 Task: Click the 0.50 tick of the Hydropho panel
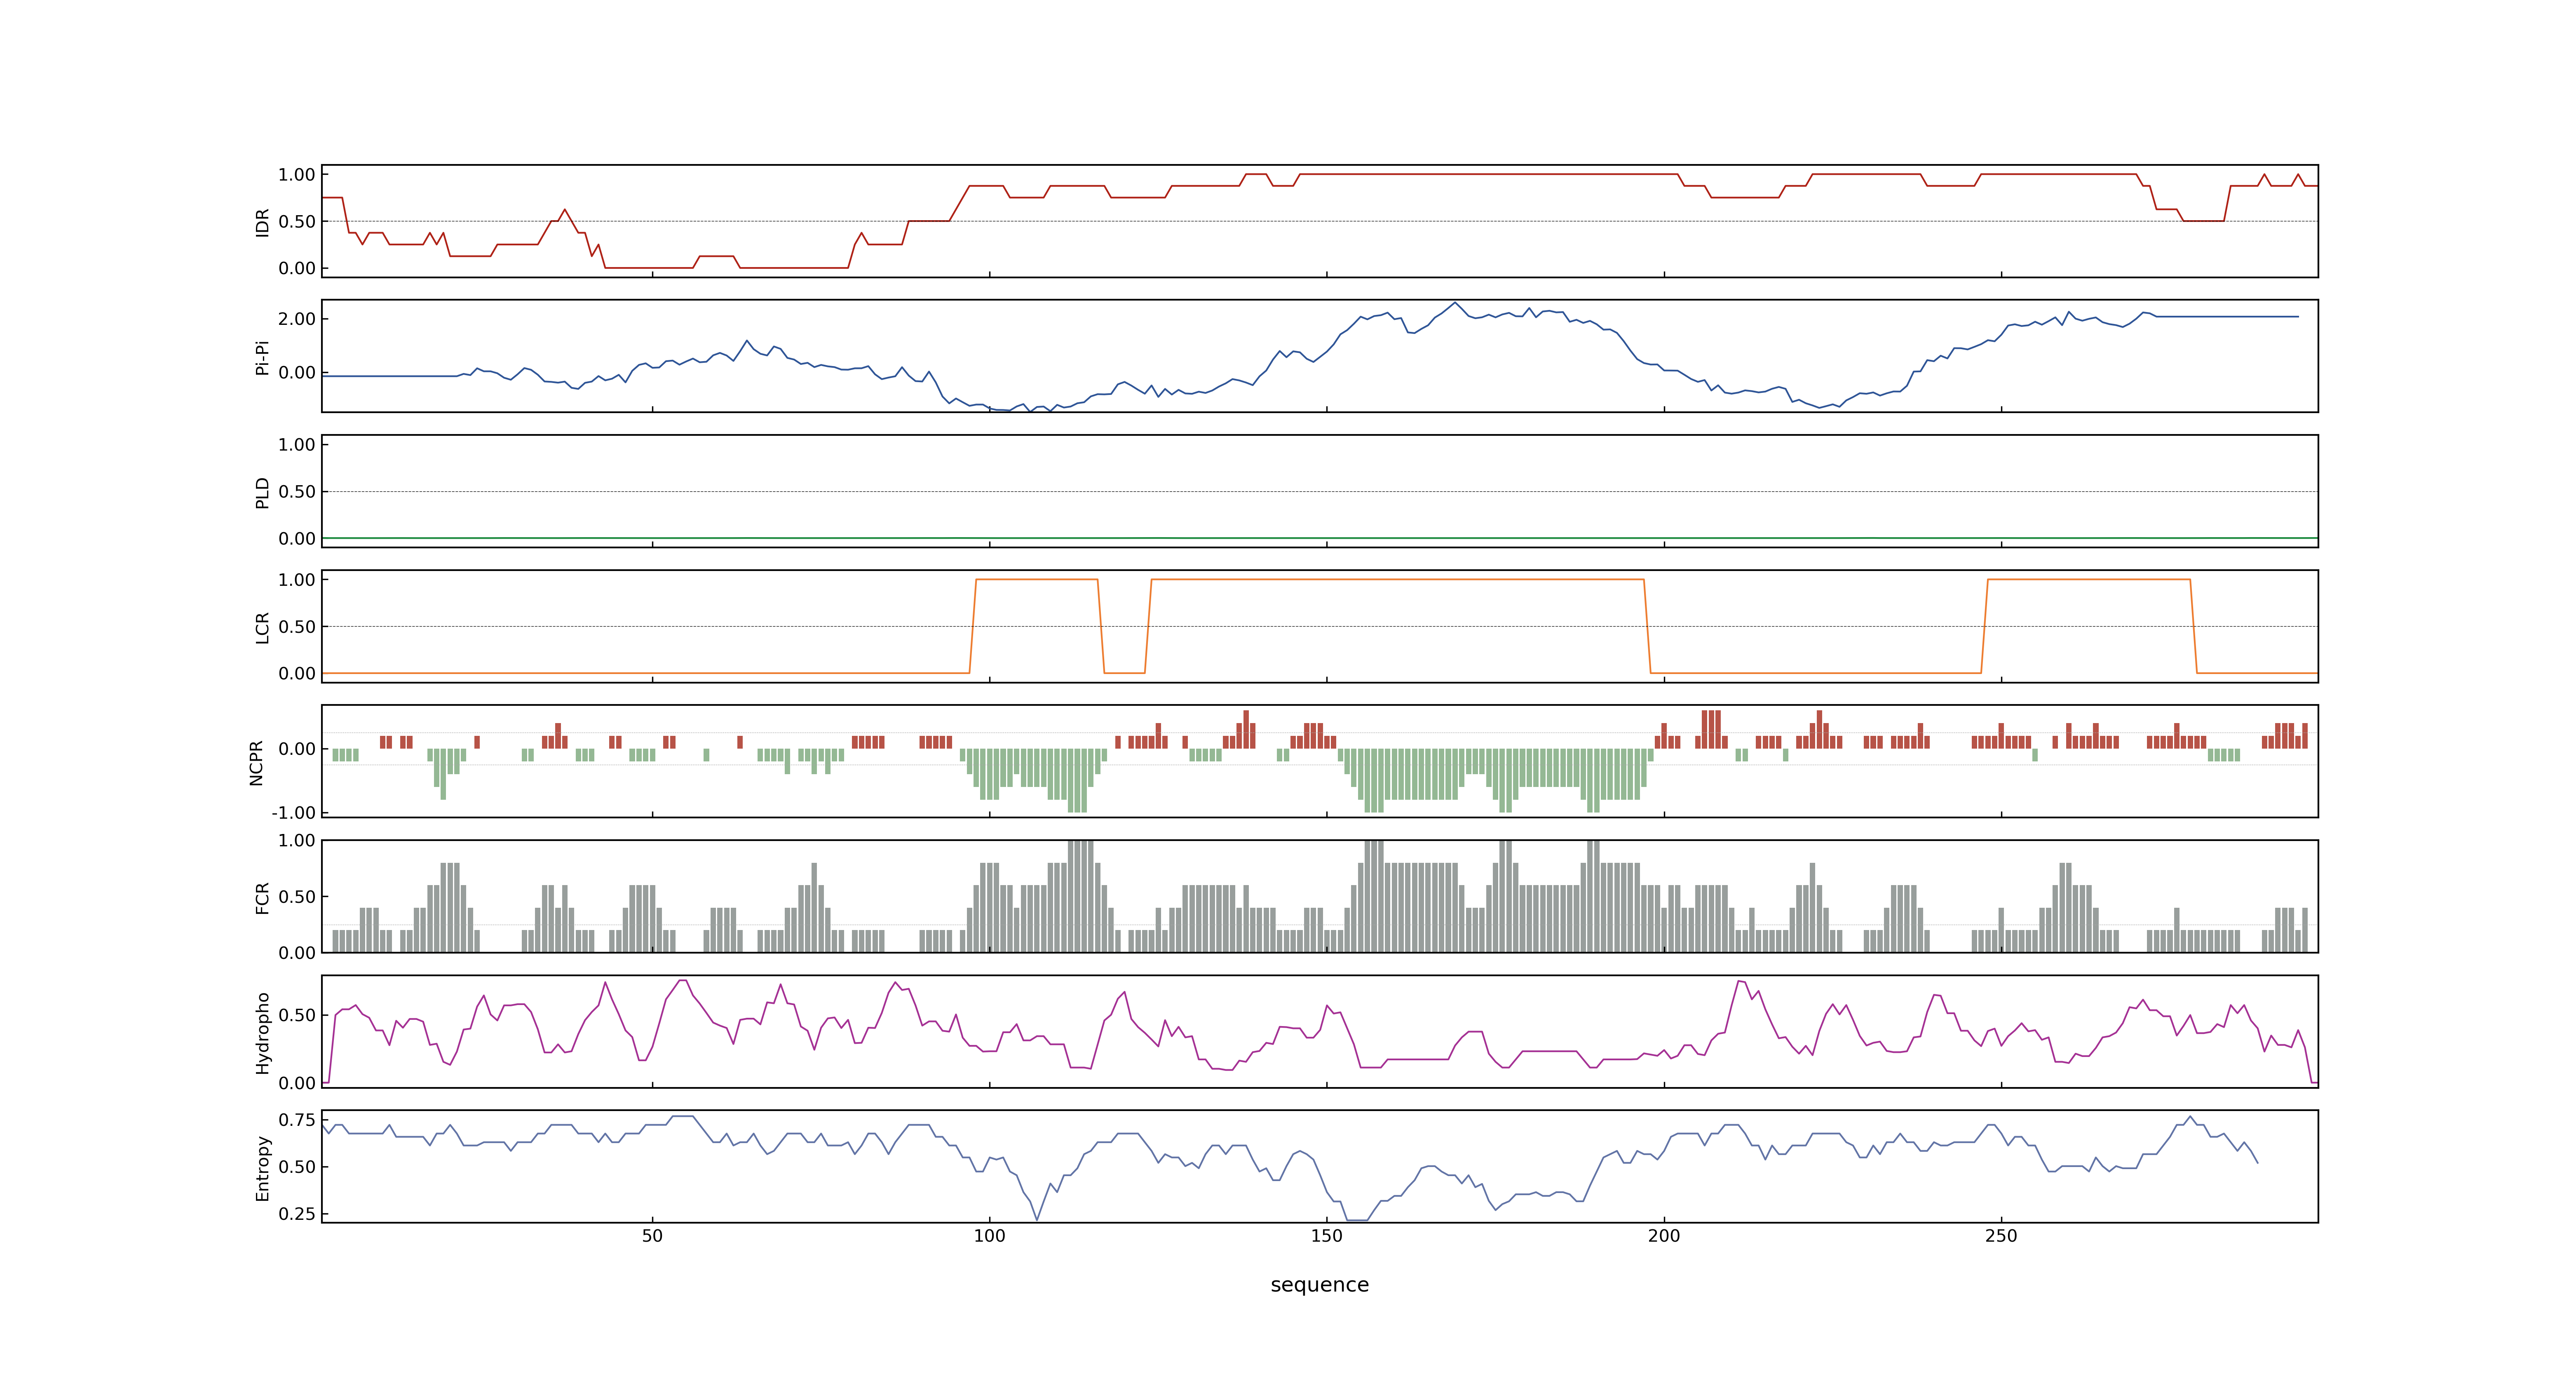297,1015
